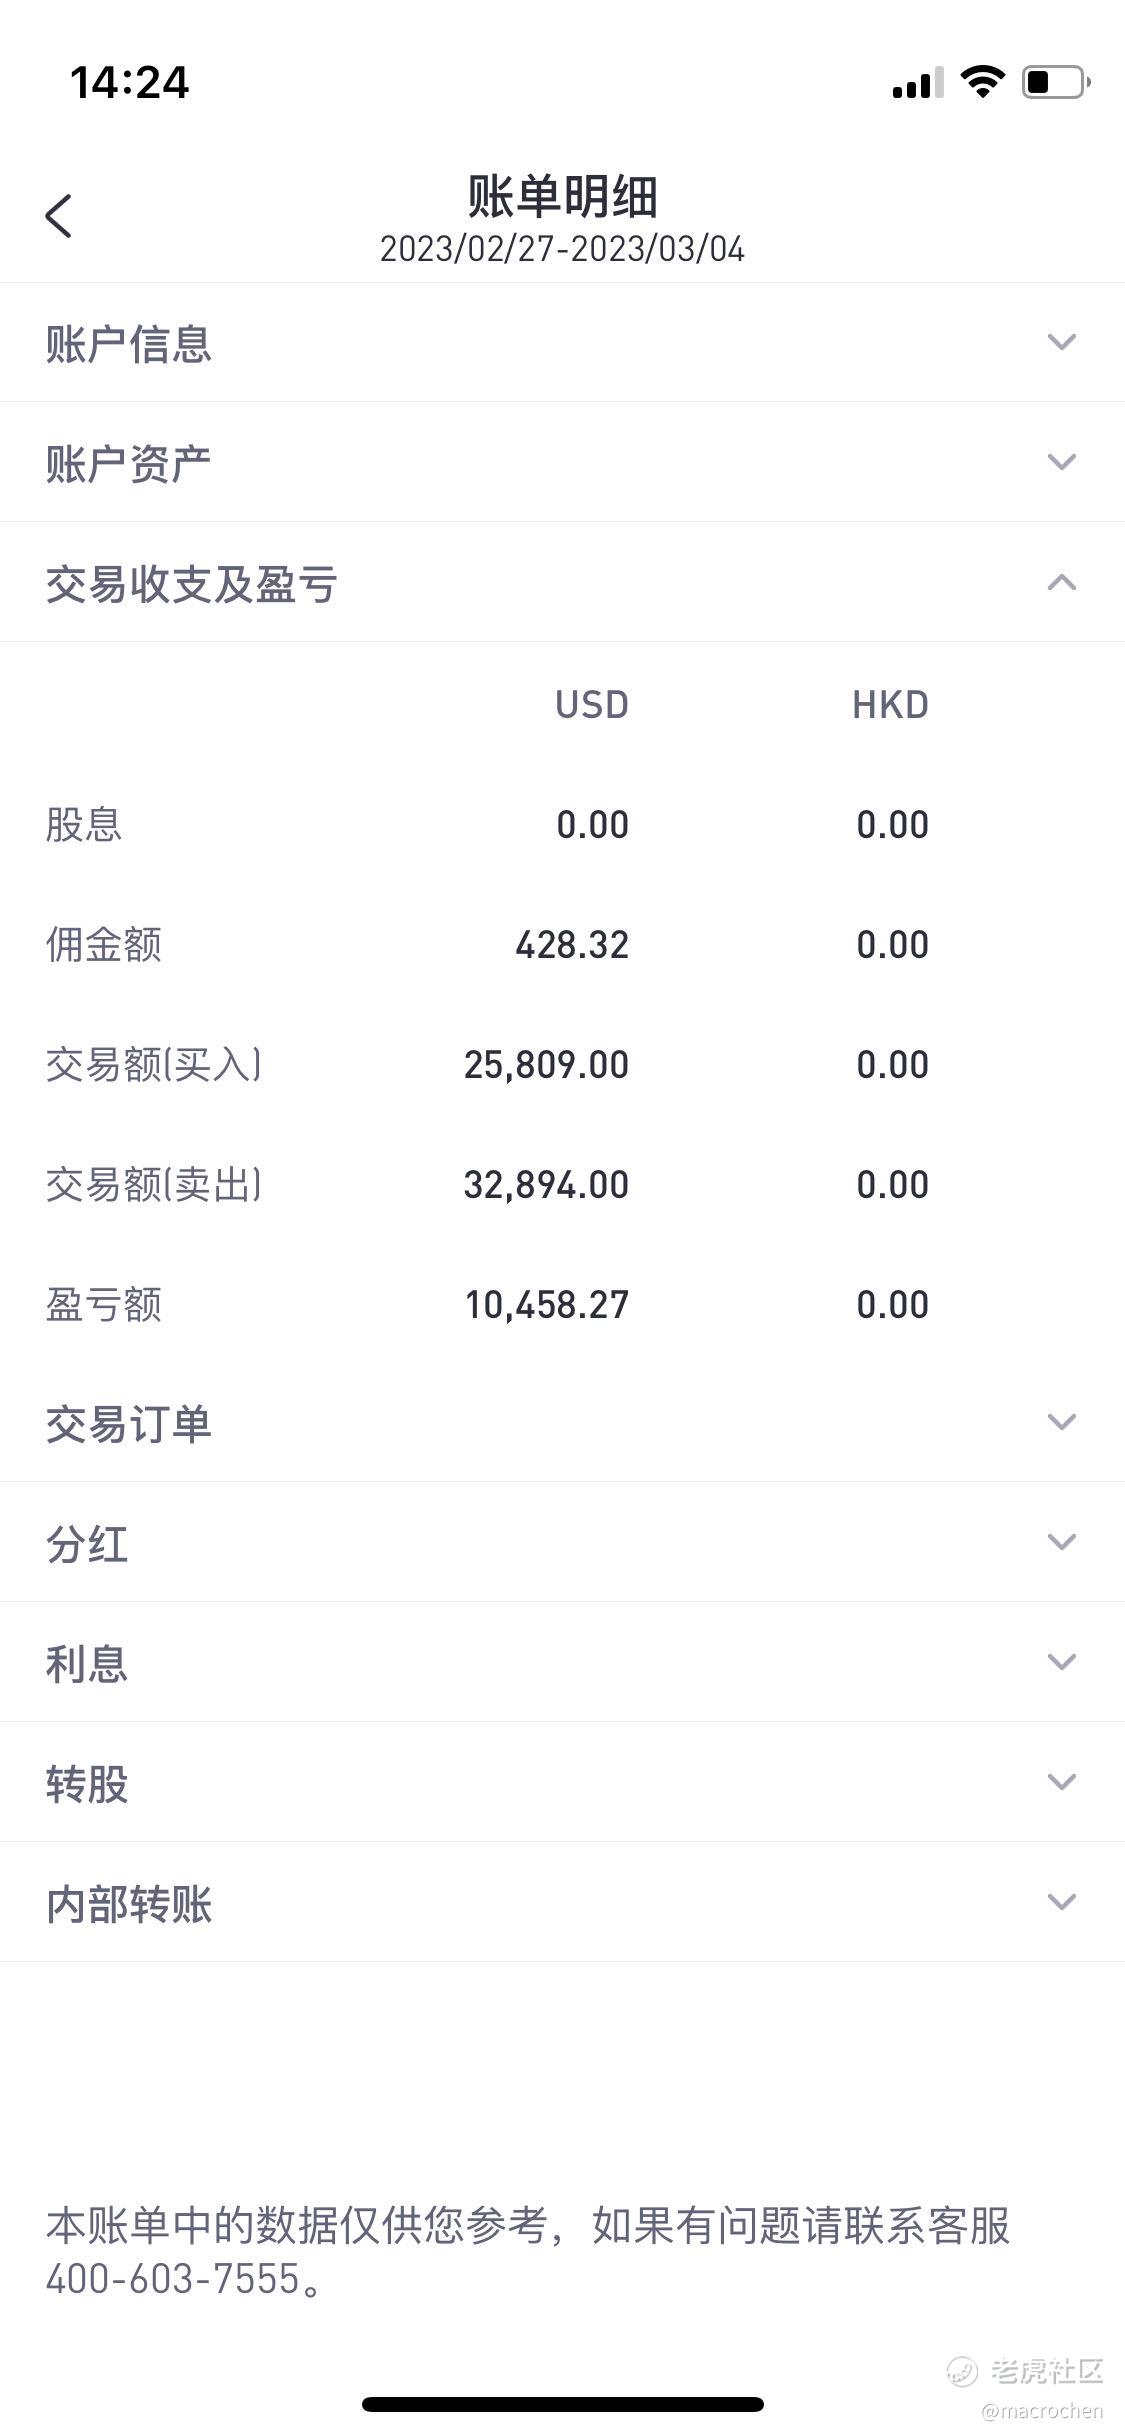Screen dimensions: 1125x2436
Task: Tap the 内部转账 row label
Action: pyautogui.click(x=128, y=1904)
